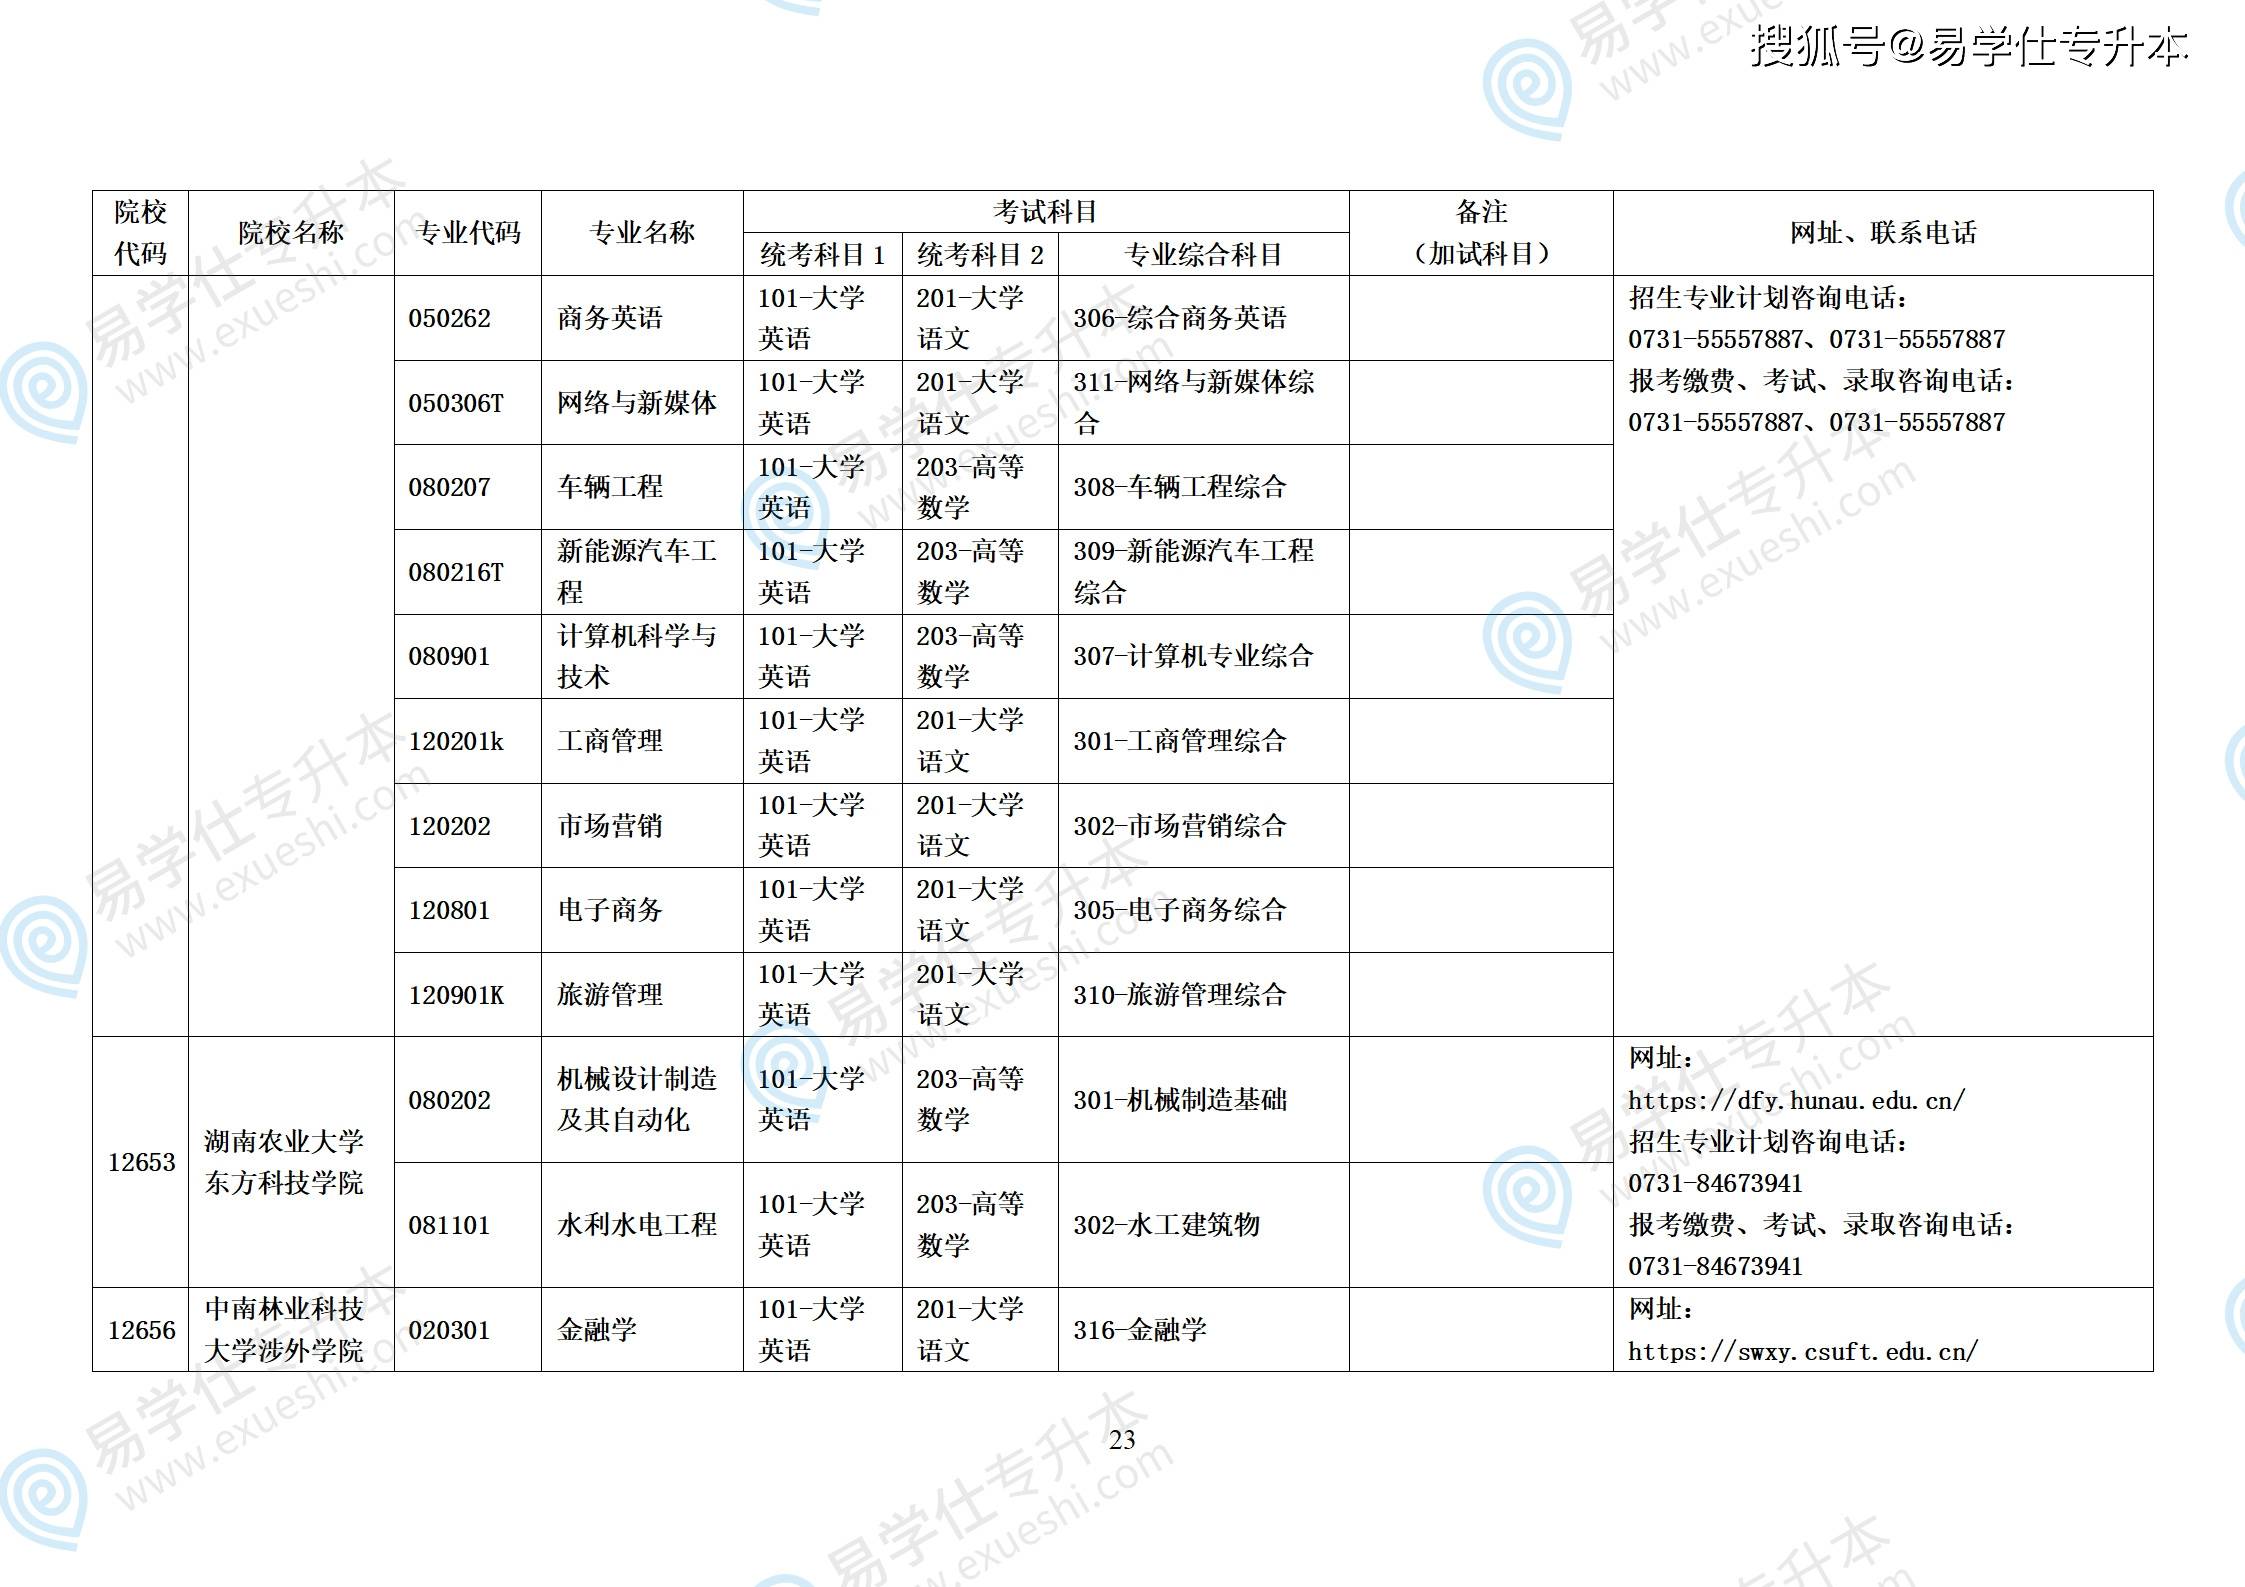The image size is (2245, 1587).
Task: Select 307-计算机专业综合 cell
Action: click(x=1204, y=656)
